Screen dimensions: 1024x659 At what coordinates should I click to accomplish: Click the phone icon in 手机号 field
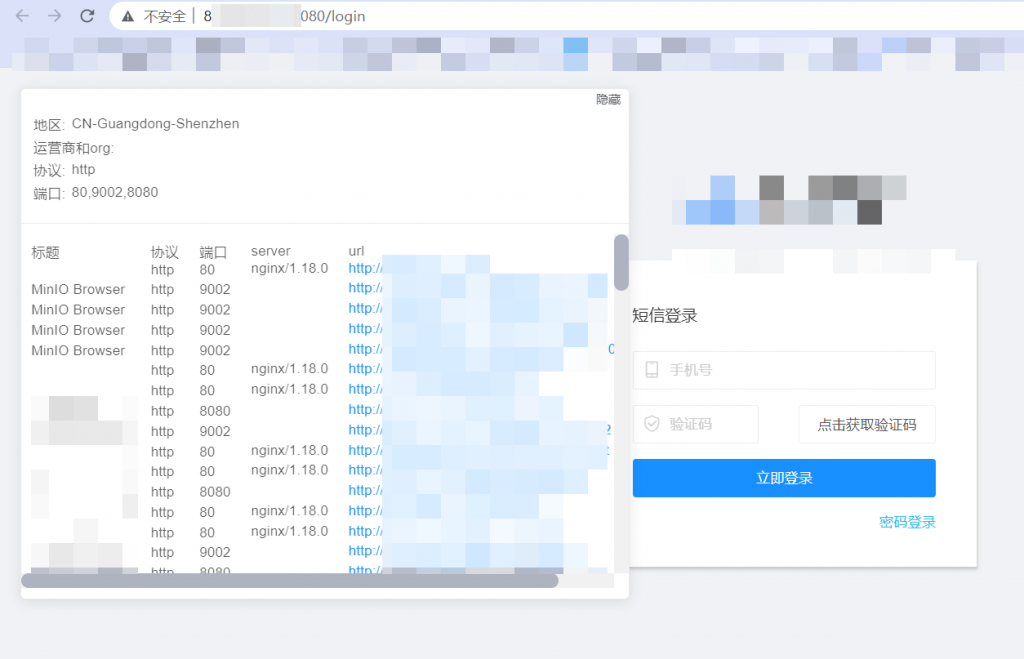[652, 370]
